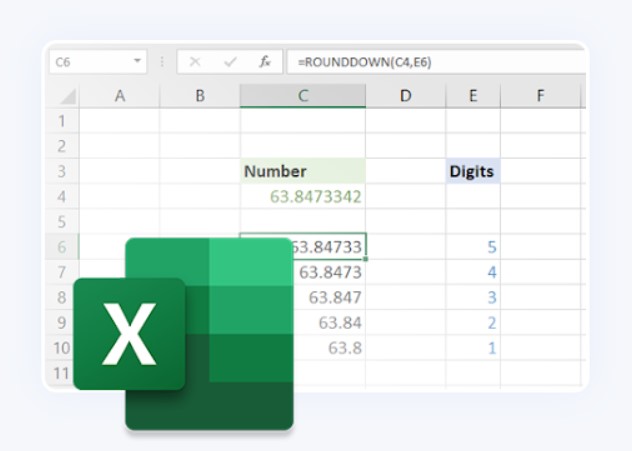The image size is (632, 451).
Task: Click the Number header cell
Action: point(303,171)
